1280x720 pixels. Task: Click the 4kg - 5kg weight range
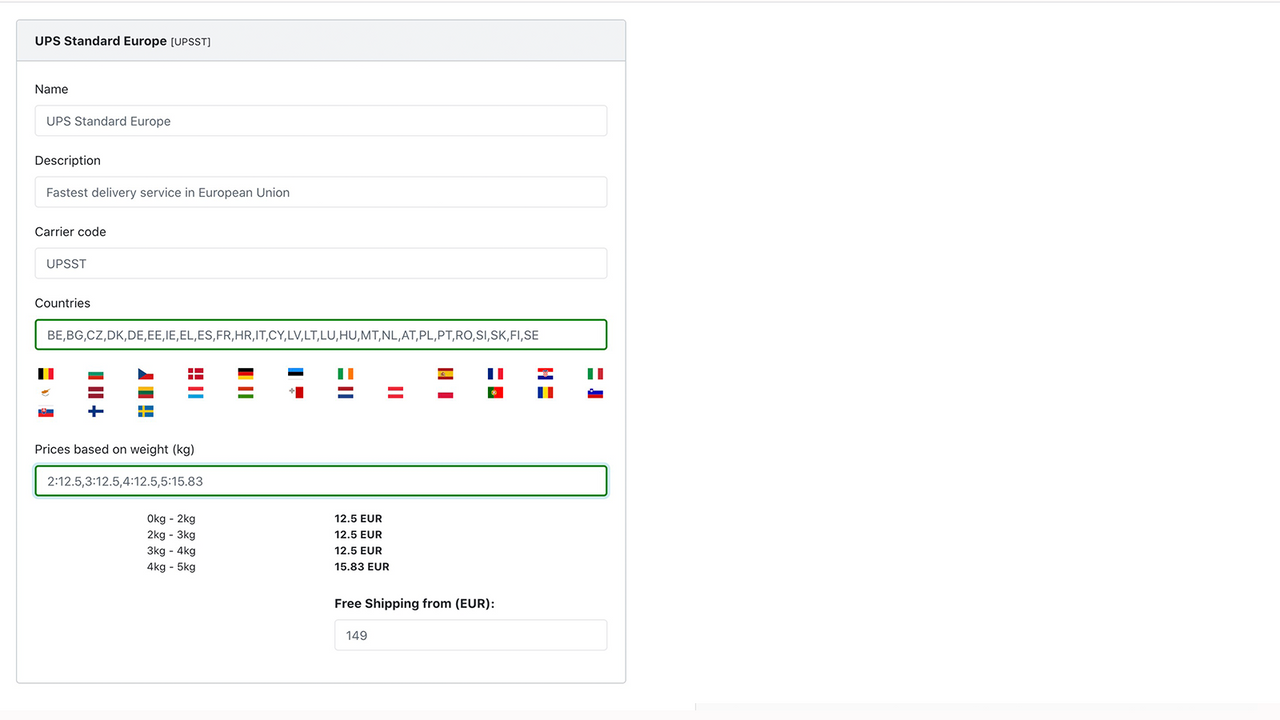pyautogui.click(x=171, y=567)
